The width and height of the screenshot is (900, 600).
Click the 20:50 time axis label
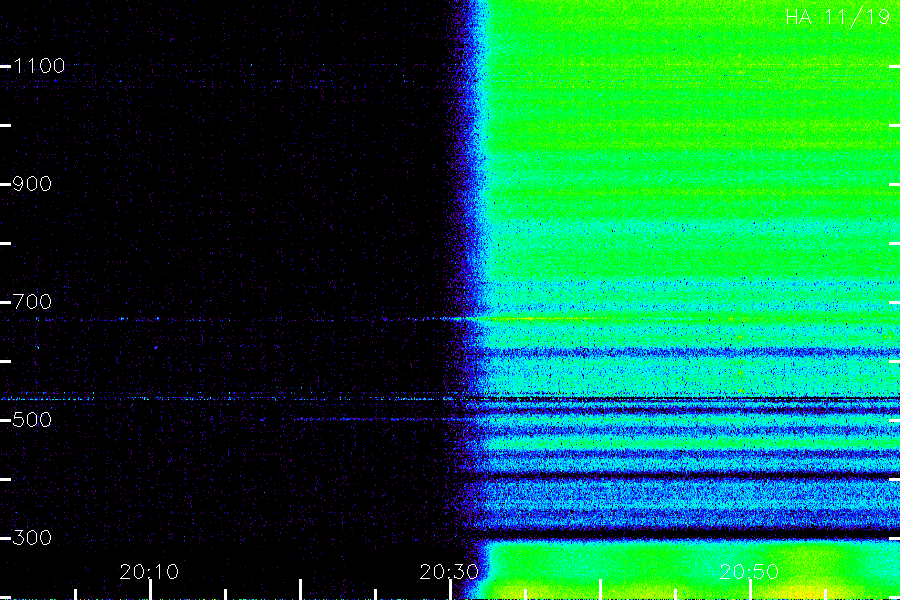(x=749, y=572)
